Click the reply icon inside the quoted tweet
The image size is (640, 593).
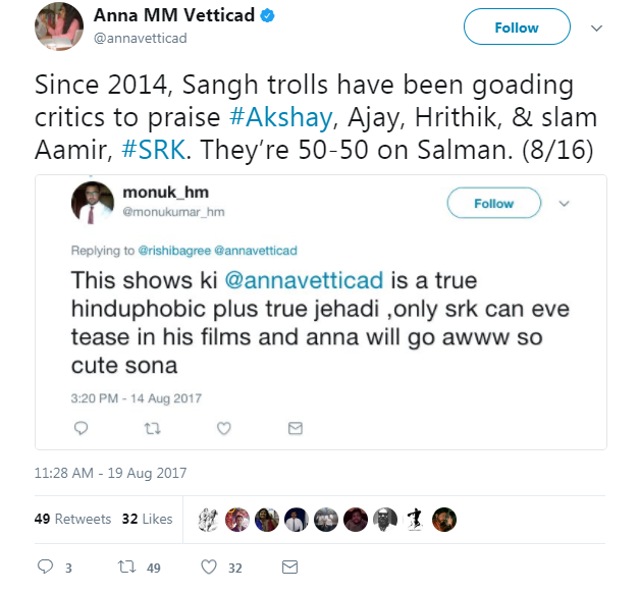(81, 428)
